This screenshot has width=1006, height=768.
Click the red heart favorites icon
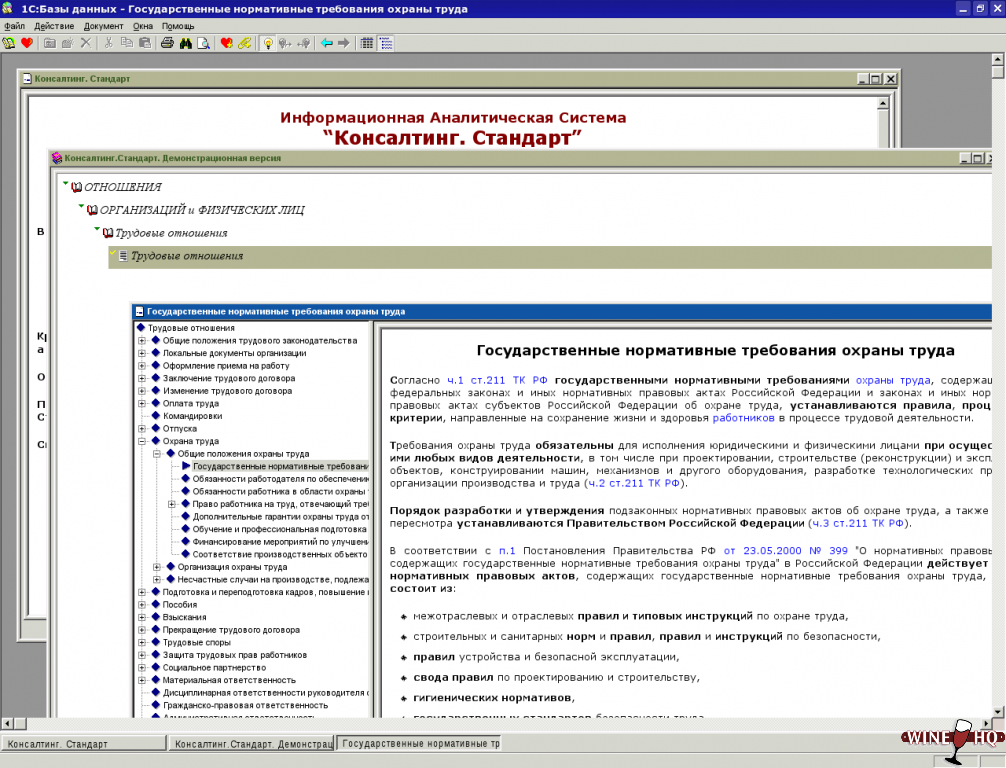click(27, 43)
